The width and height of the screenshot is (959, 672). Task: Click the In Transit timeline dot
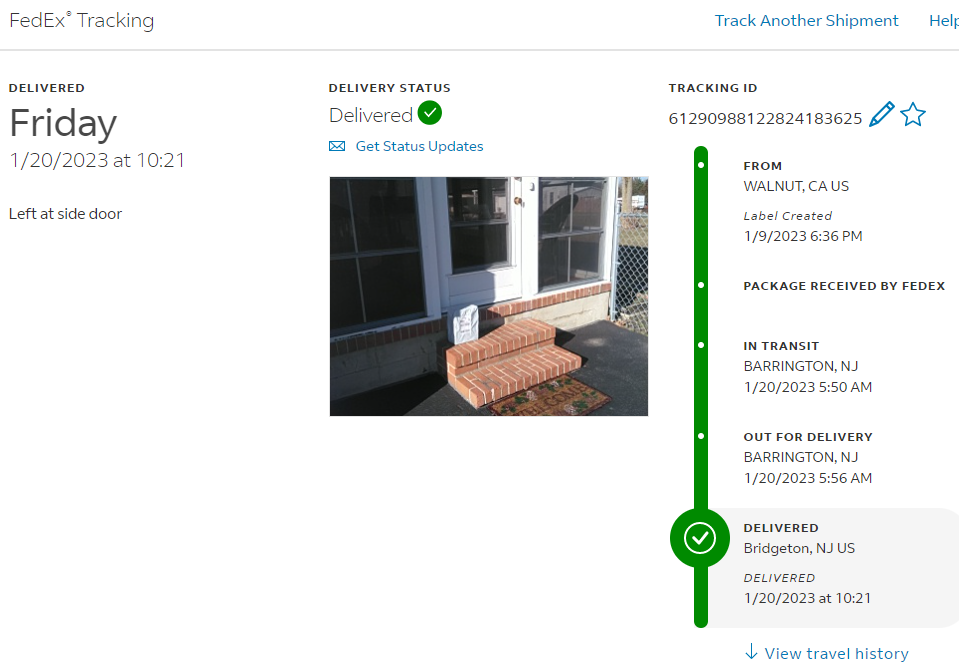coord(701,345)
